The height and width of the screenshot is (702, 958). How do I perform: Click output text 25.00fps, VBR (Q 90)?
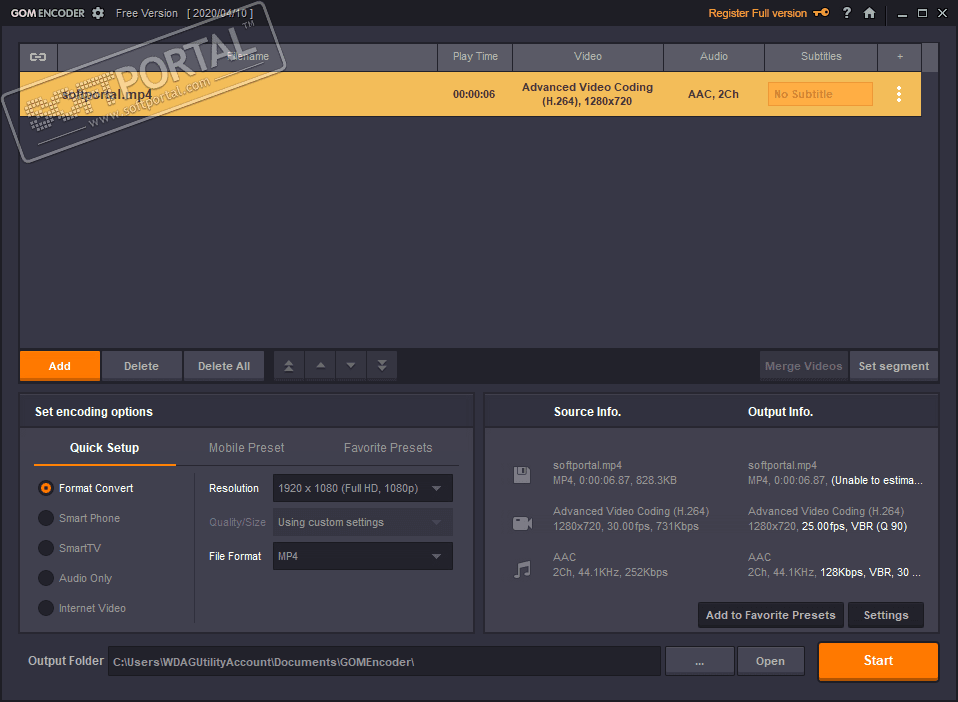coord(854,527)
